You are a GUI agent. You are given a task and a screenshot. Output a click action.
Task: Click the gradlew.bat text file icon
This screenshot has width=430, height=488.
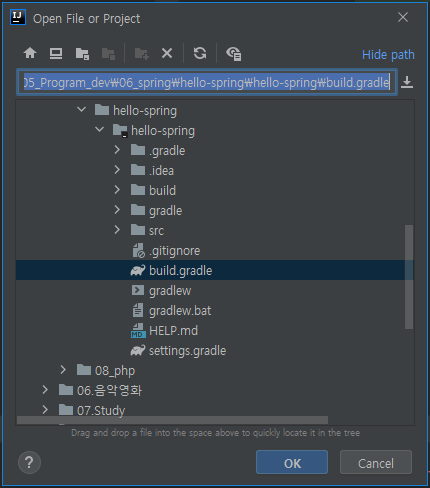coord(138,310)
